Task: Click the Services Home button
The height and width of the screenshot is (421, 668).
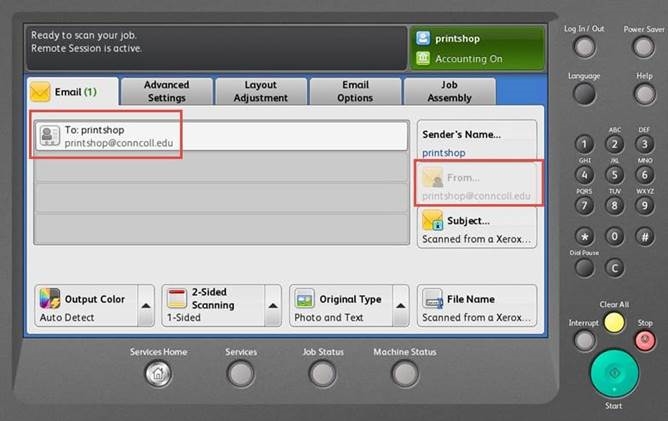Action: pos(158,374)
